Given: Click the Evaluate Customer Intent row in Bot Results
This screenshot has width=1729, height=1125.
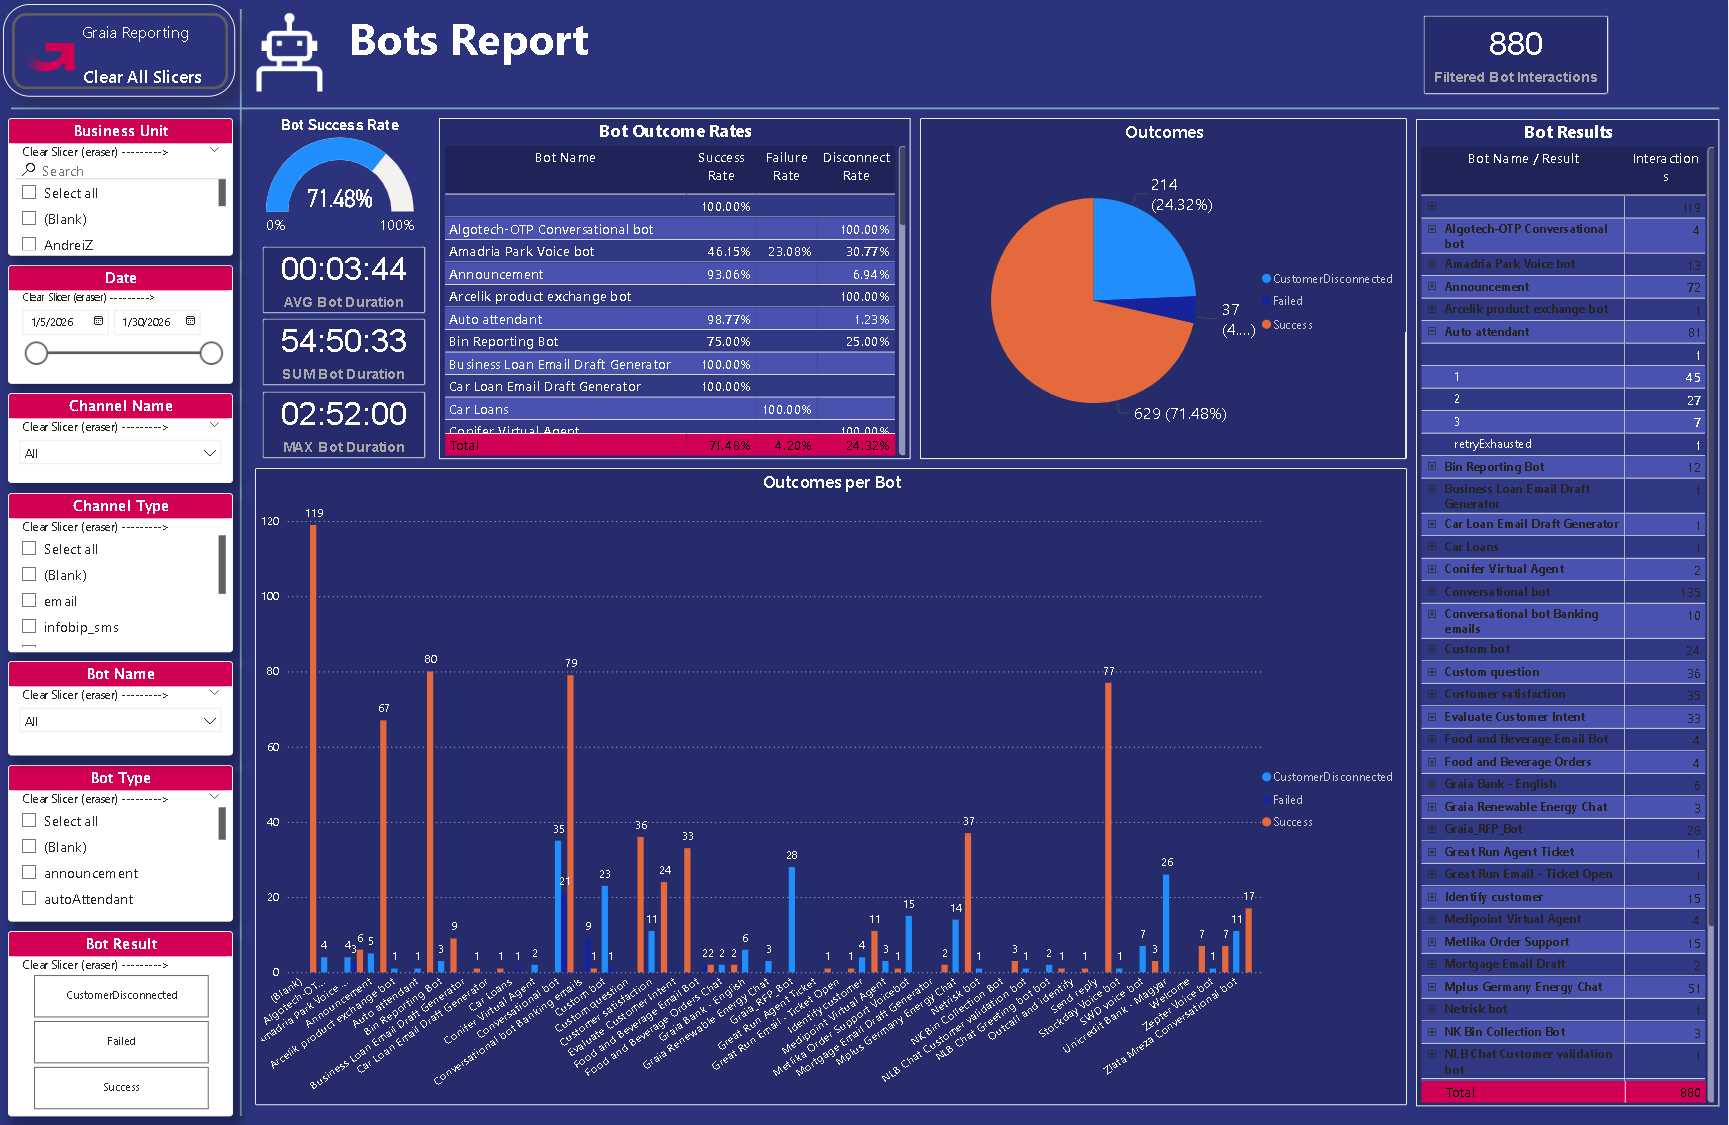Looking at the screenshot, I should click(x=1563, y=717).
